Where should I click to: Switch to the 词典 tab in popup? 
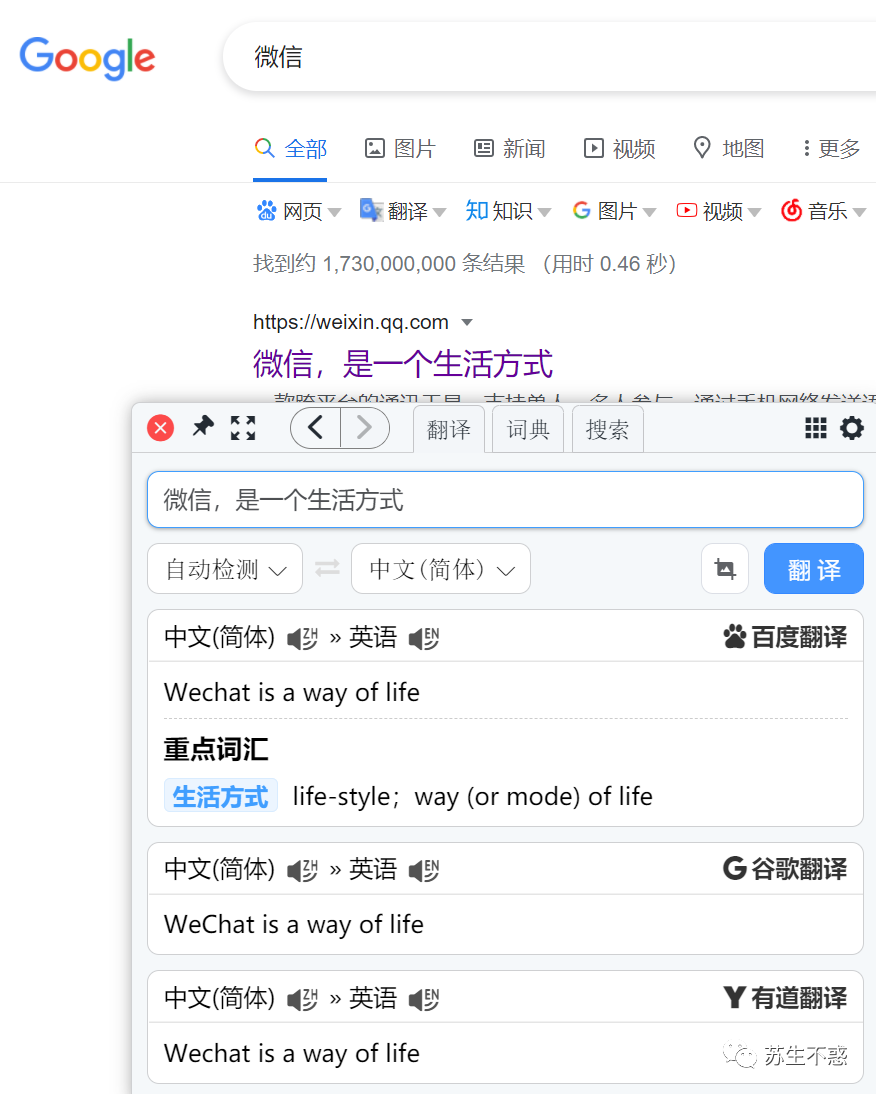click(x=528, y=429)
